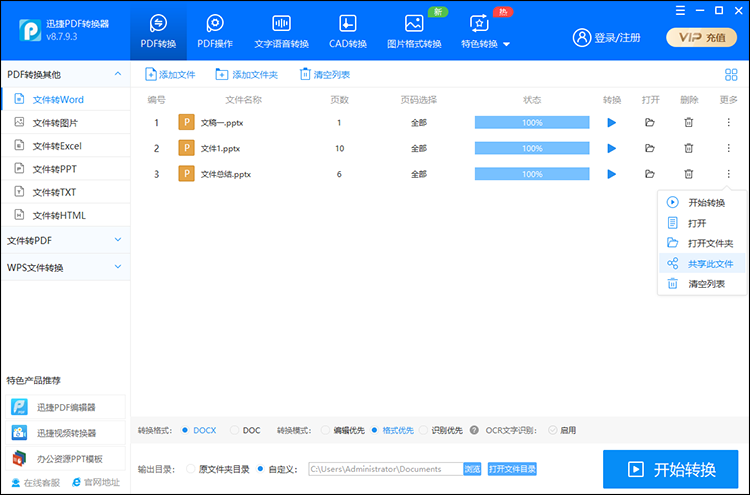Select the CAD转换 tab
This screenshot has width=750, height=495.
[x=348, y=32]
